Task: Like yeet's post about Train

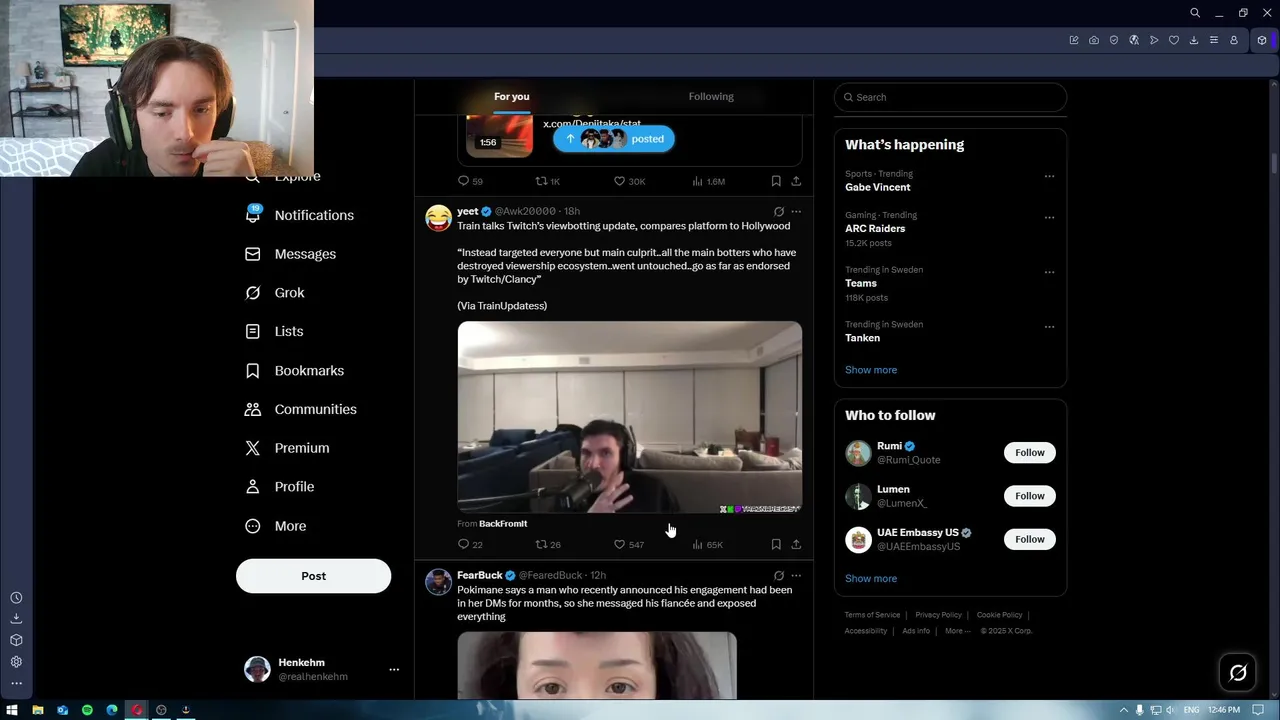Action: (628, 545)
